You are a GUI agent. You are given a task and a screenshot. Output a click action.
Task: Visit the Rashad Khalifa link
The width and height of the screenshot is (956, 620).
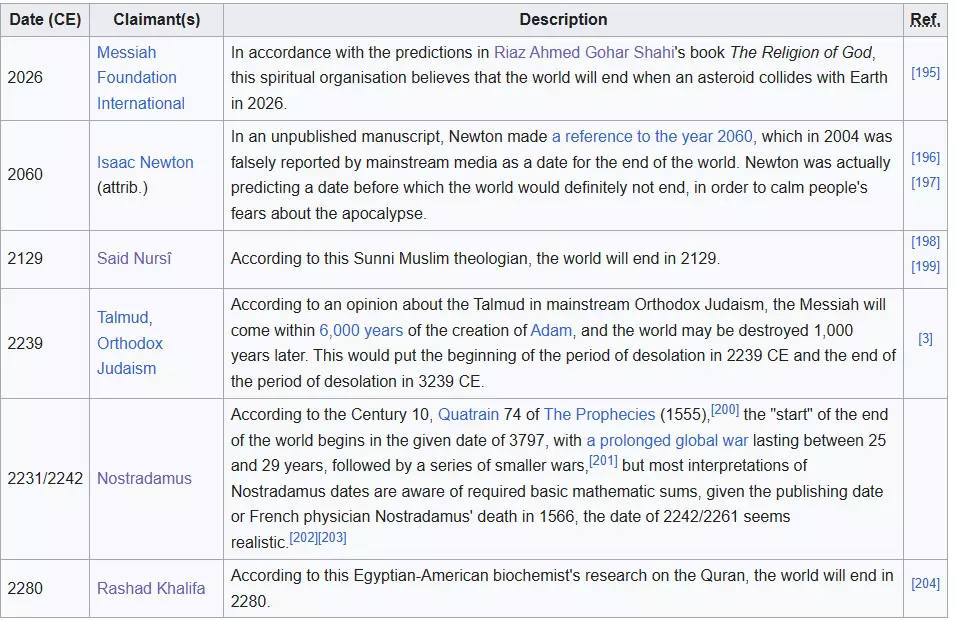(151, 588)
